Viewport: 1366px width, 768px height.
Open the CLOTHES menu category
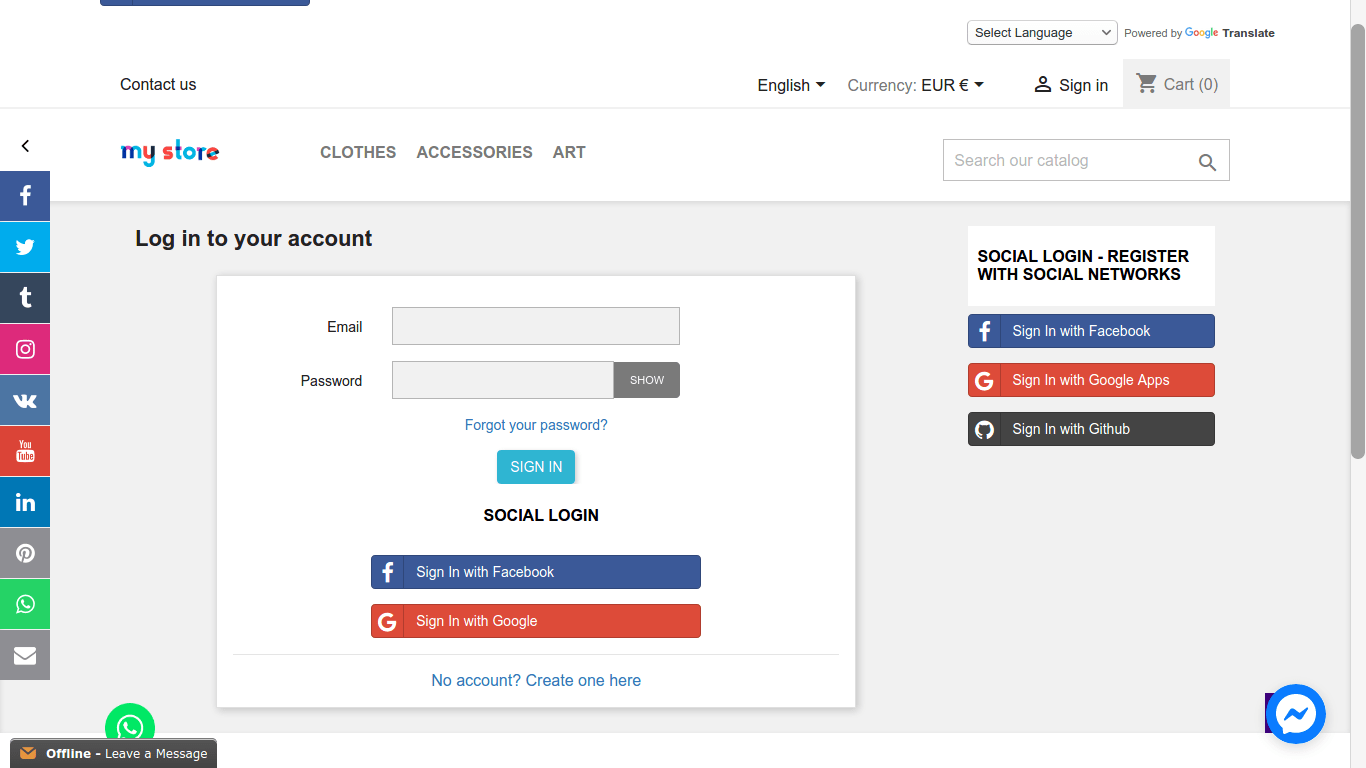click(358, 152)
